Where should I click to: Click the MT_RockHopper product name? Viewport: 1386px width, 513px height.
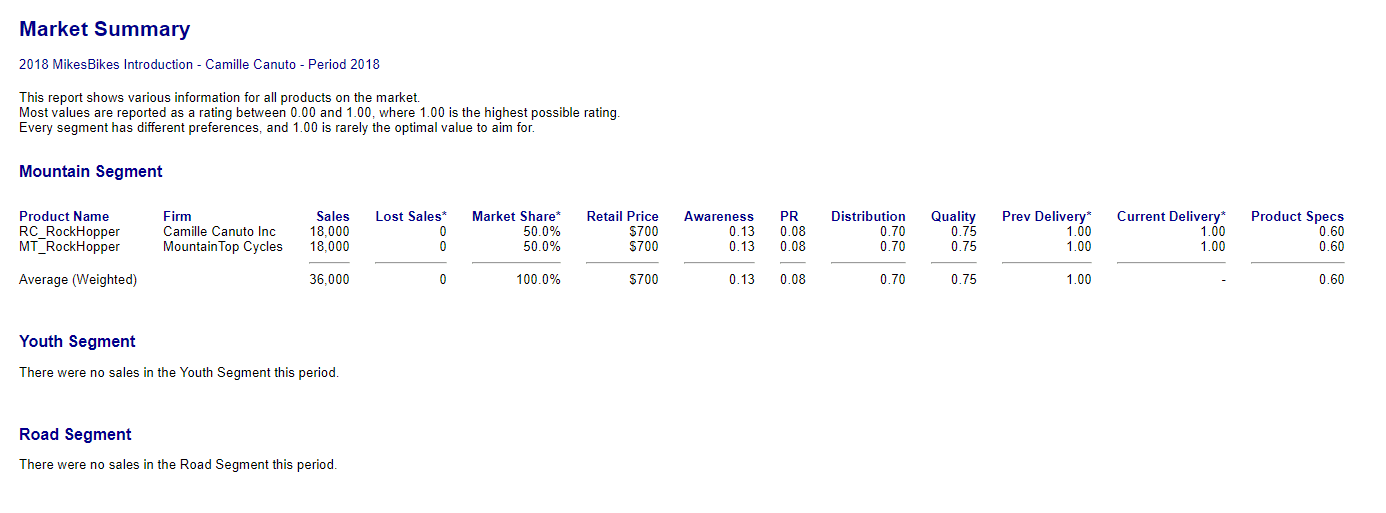click(x=69, y=246)
